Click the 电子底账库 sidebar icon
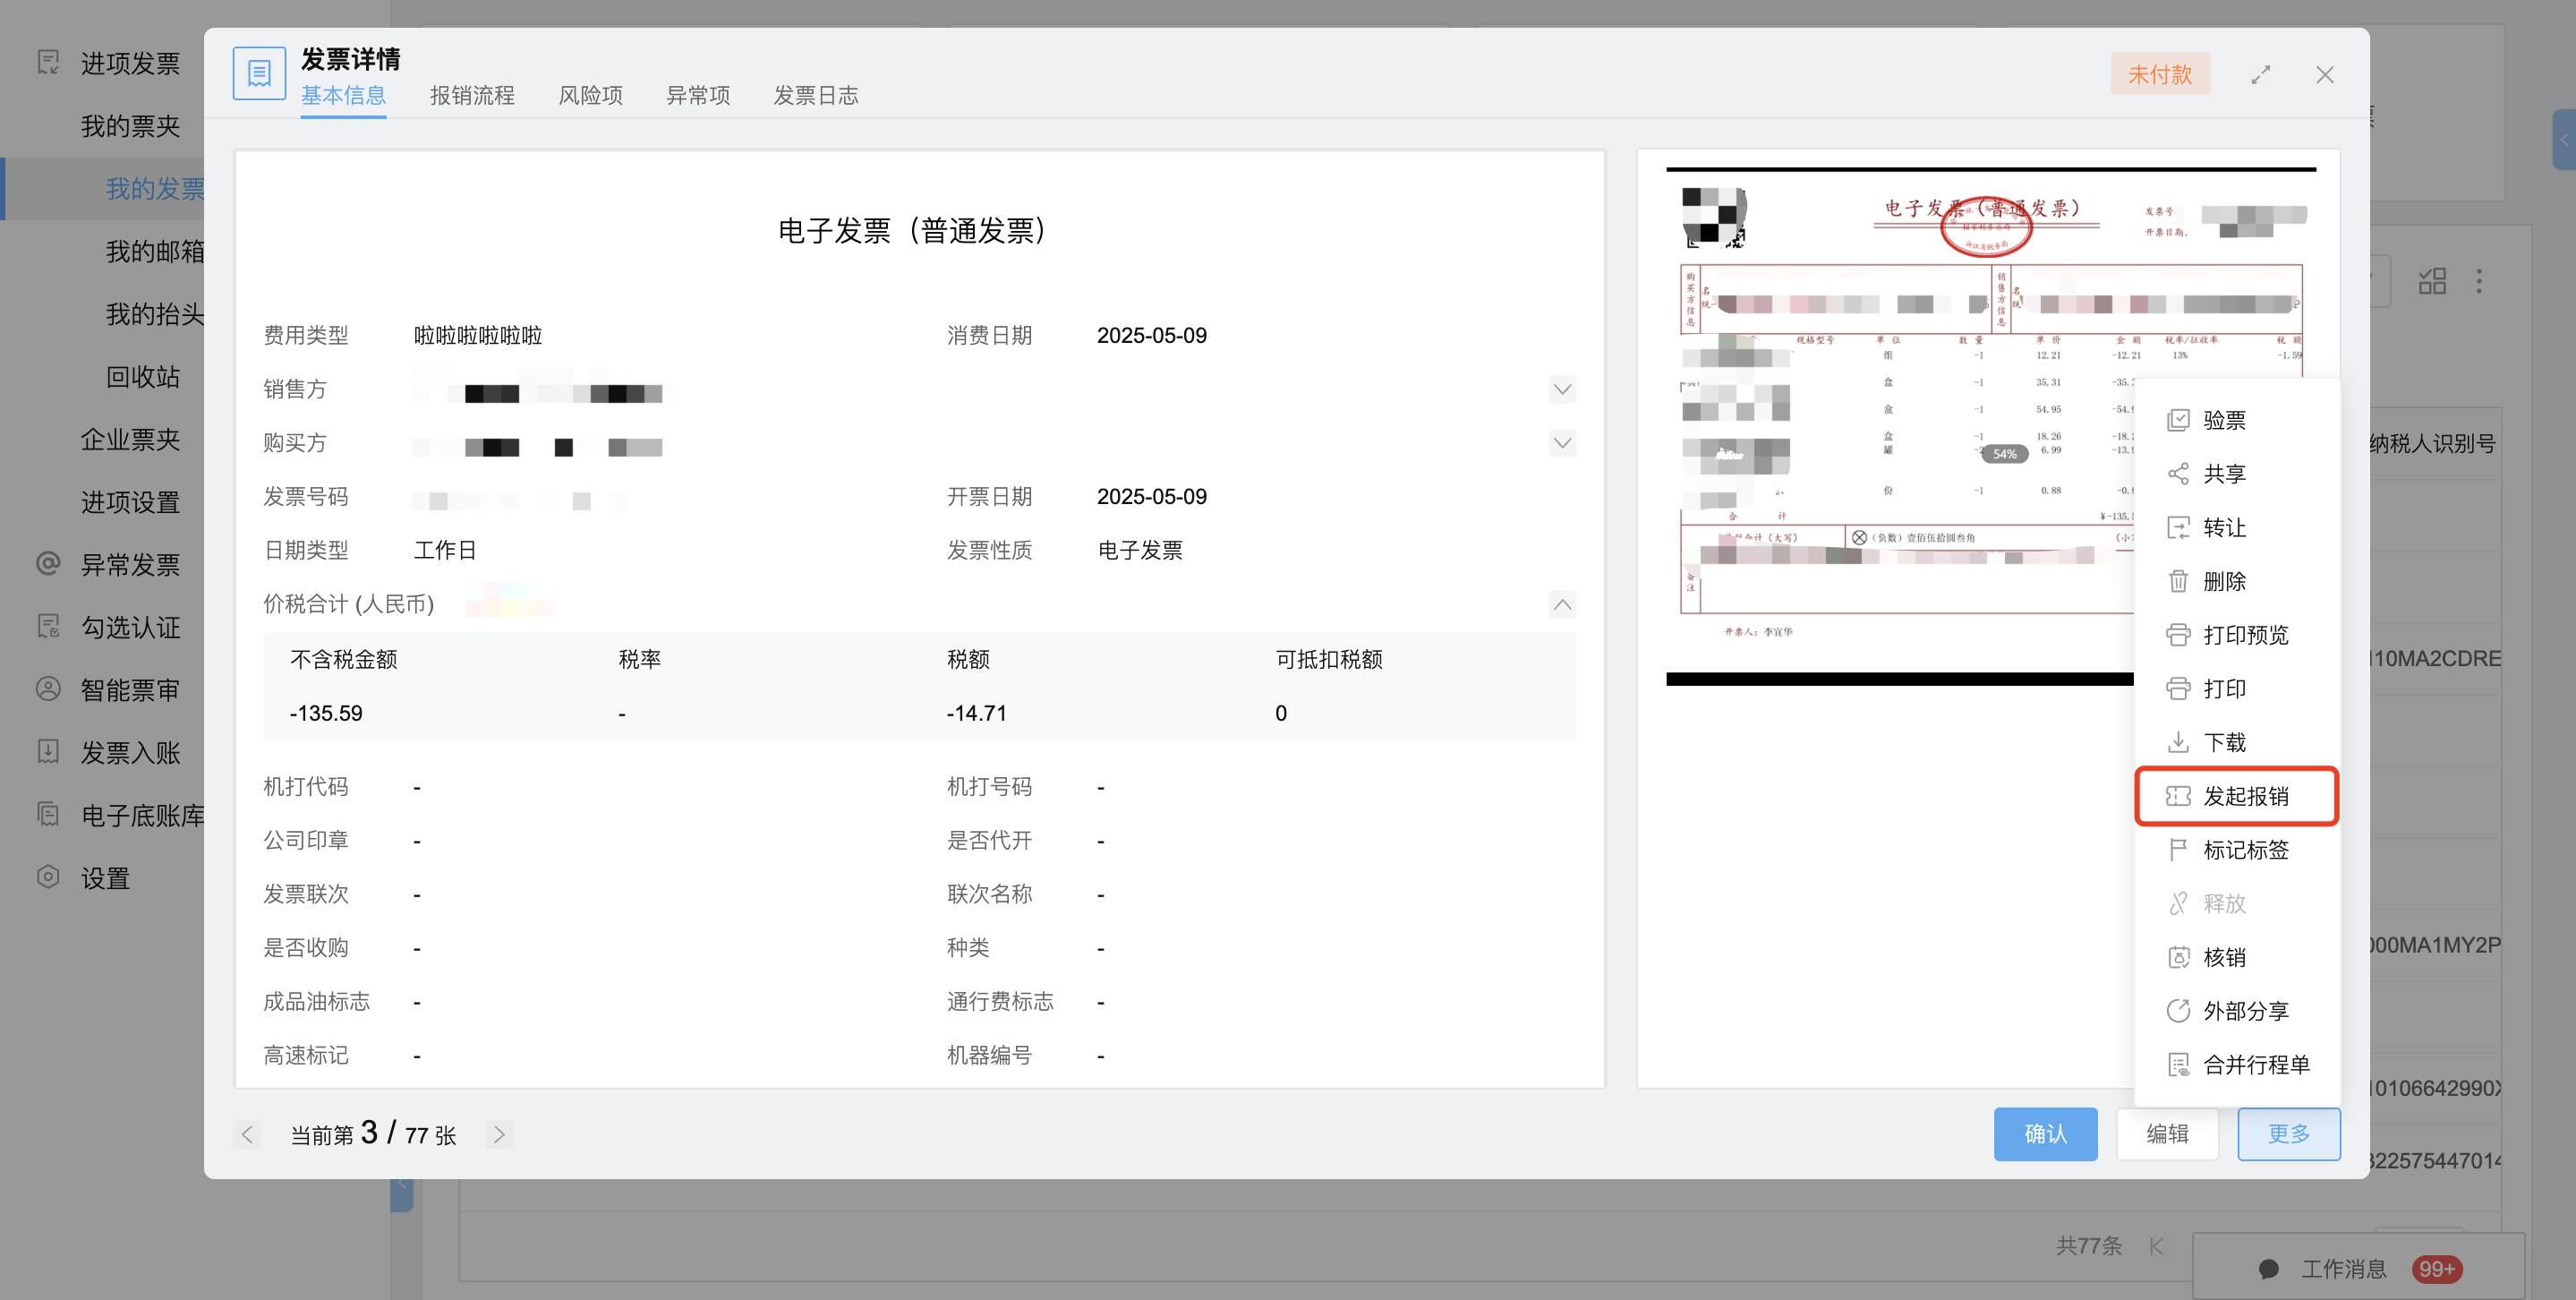Image resolution: width=2576 pixels, height=1300 pixels. pos(48,815)
